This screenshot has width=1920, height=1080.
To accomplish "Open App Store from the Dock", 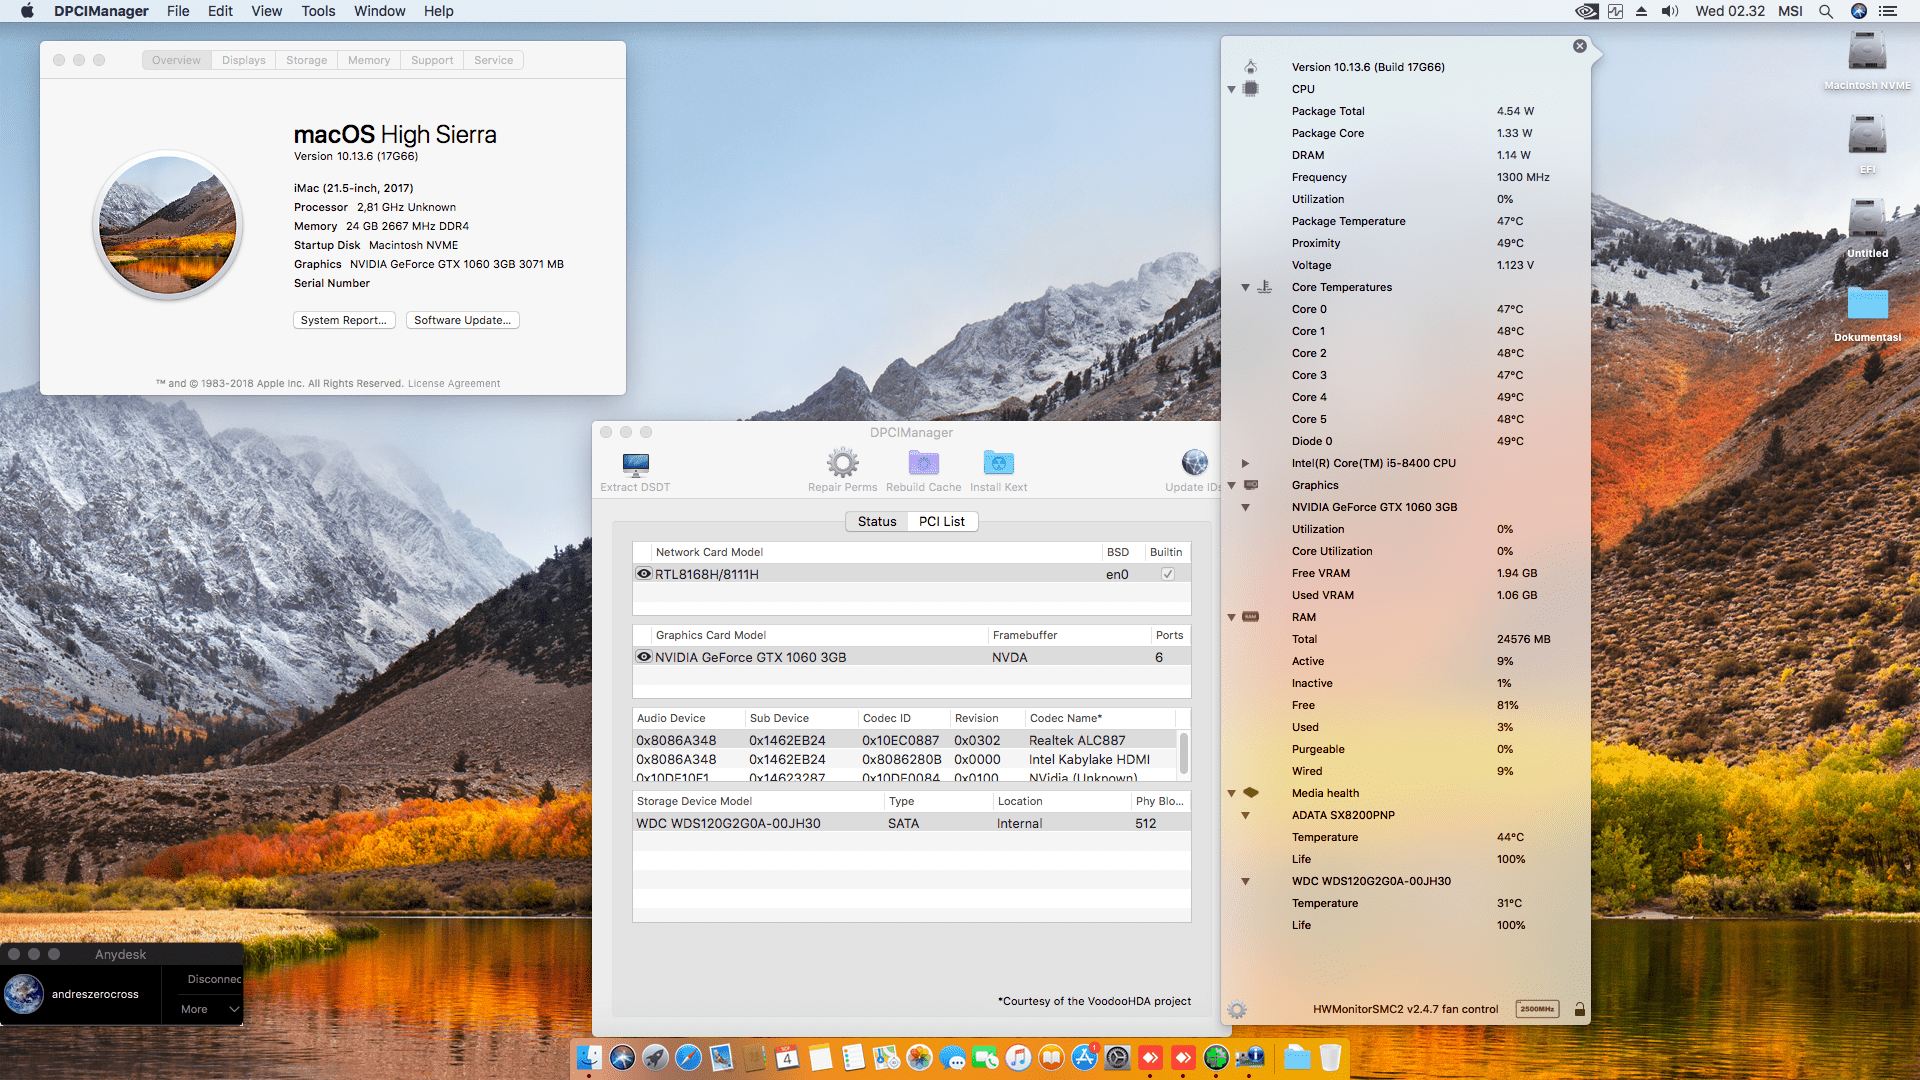I will point(1084,1057).
